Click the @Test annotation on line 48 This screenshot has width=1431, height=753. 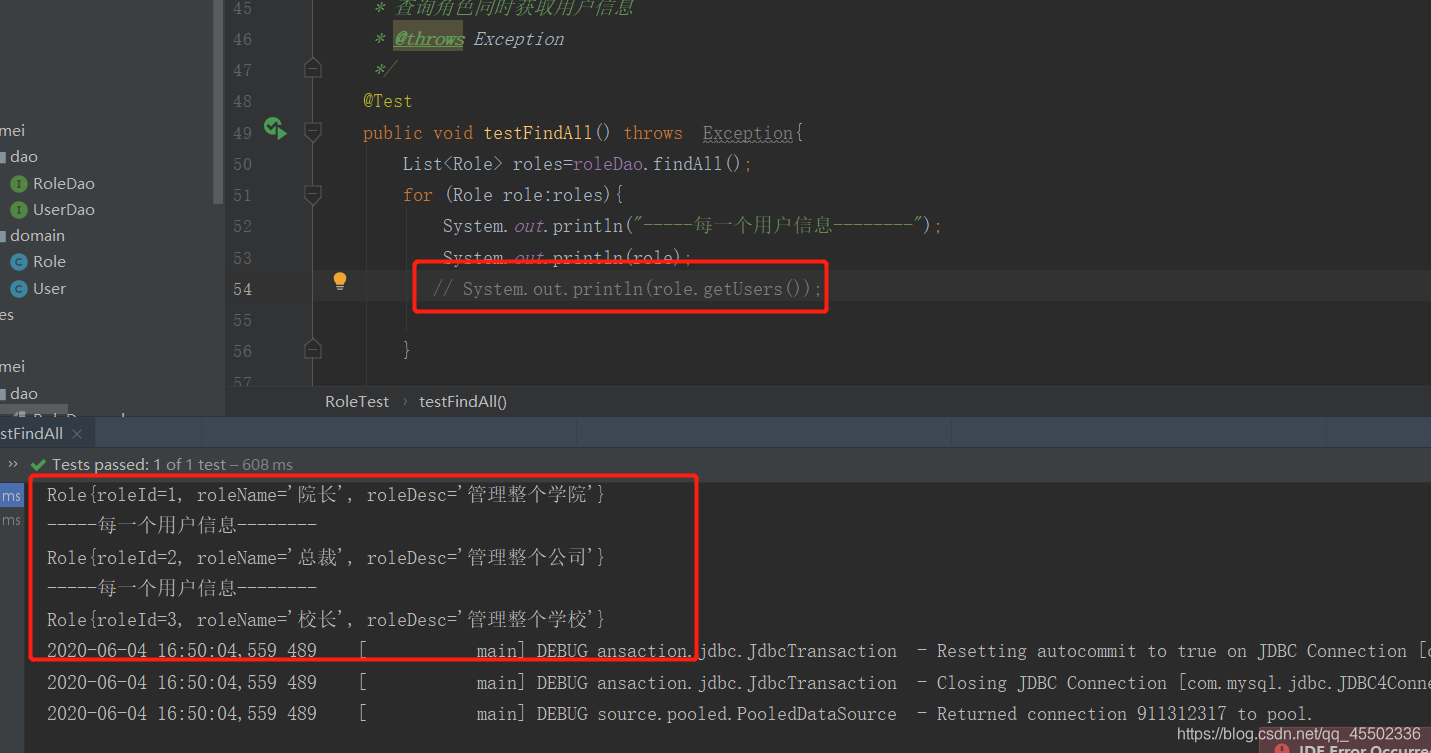tap(388, 101)
